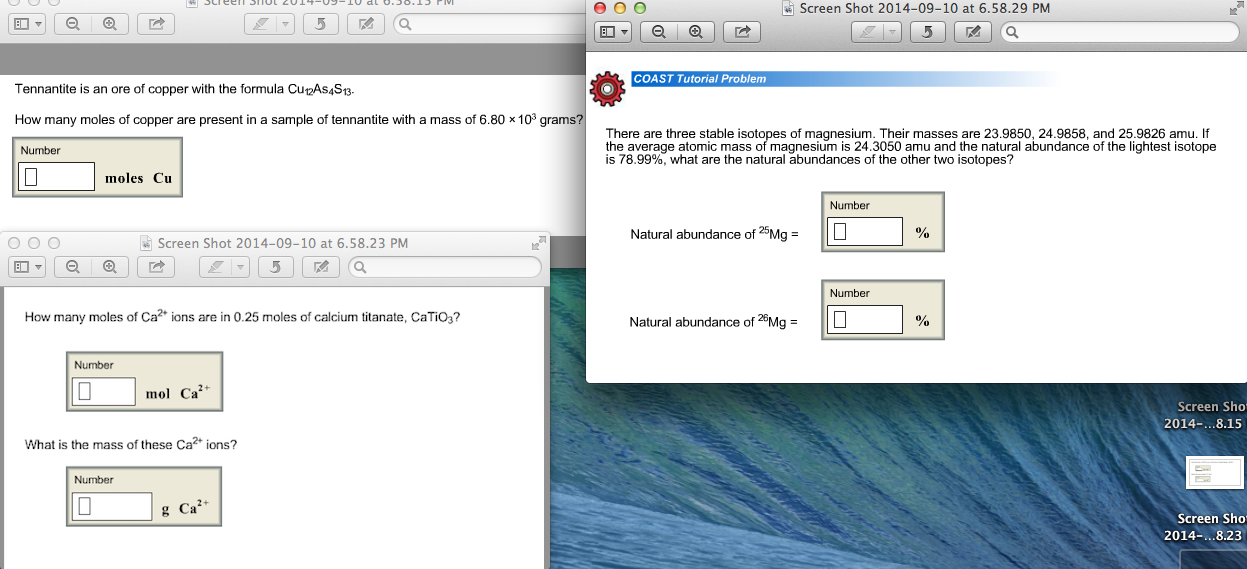The width and height of the screenshot is (1247, 569).
Task: Rotate the calcium titanate image
Action: point(275,267)
